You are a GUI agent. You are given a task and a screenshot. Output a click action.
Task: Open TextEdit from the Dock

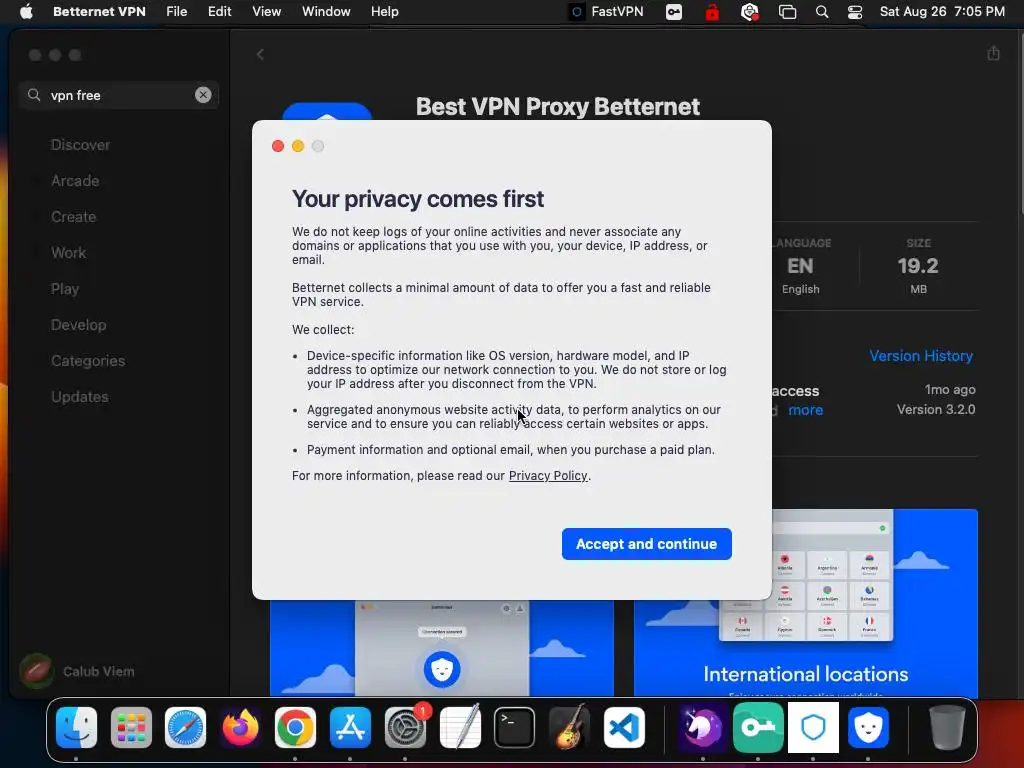[x=460, y=727]
